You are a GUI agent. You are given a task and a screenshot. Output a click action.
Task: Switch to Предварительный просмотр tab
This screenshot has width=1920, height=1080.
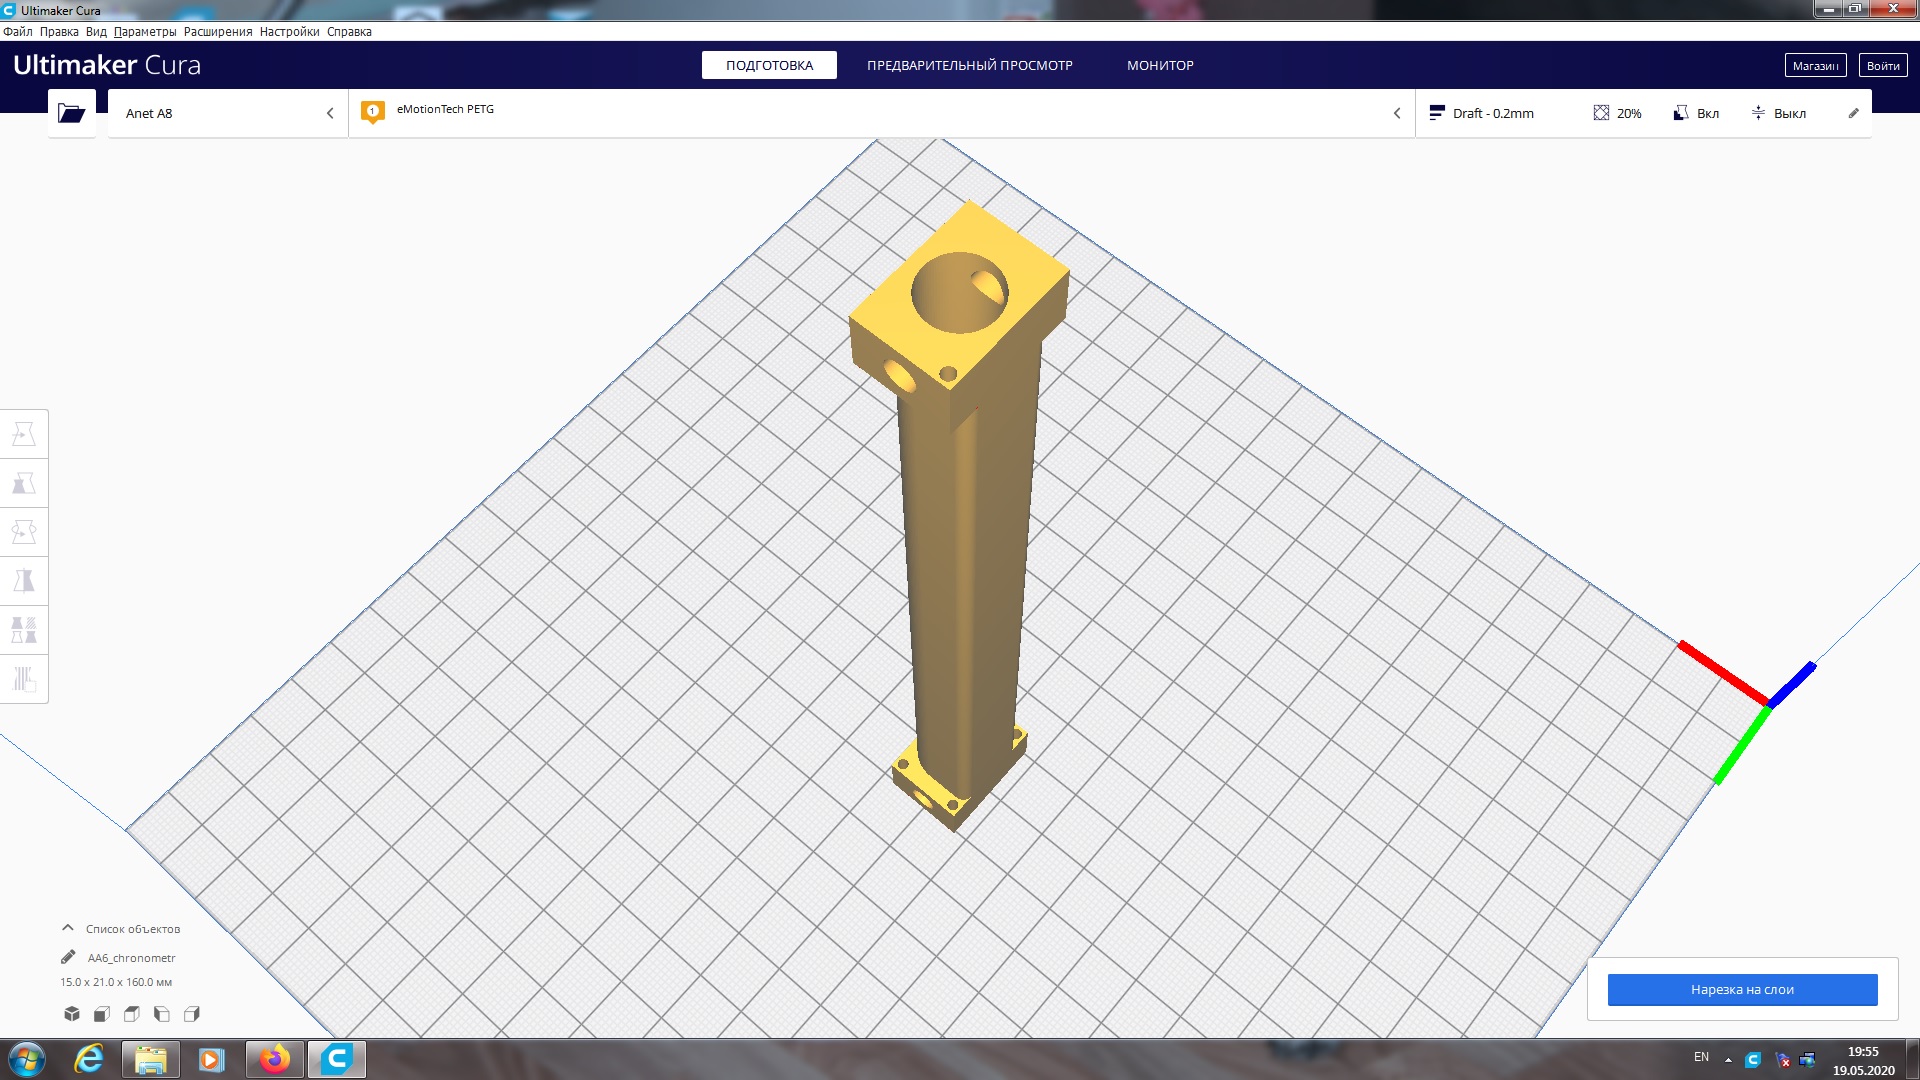(969, 65)
